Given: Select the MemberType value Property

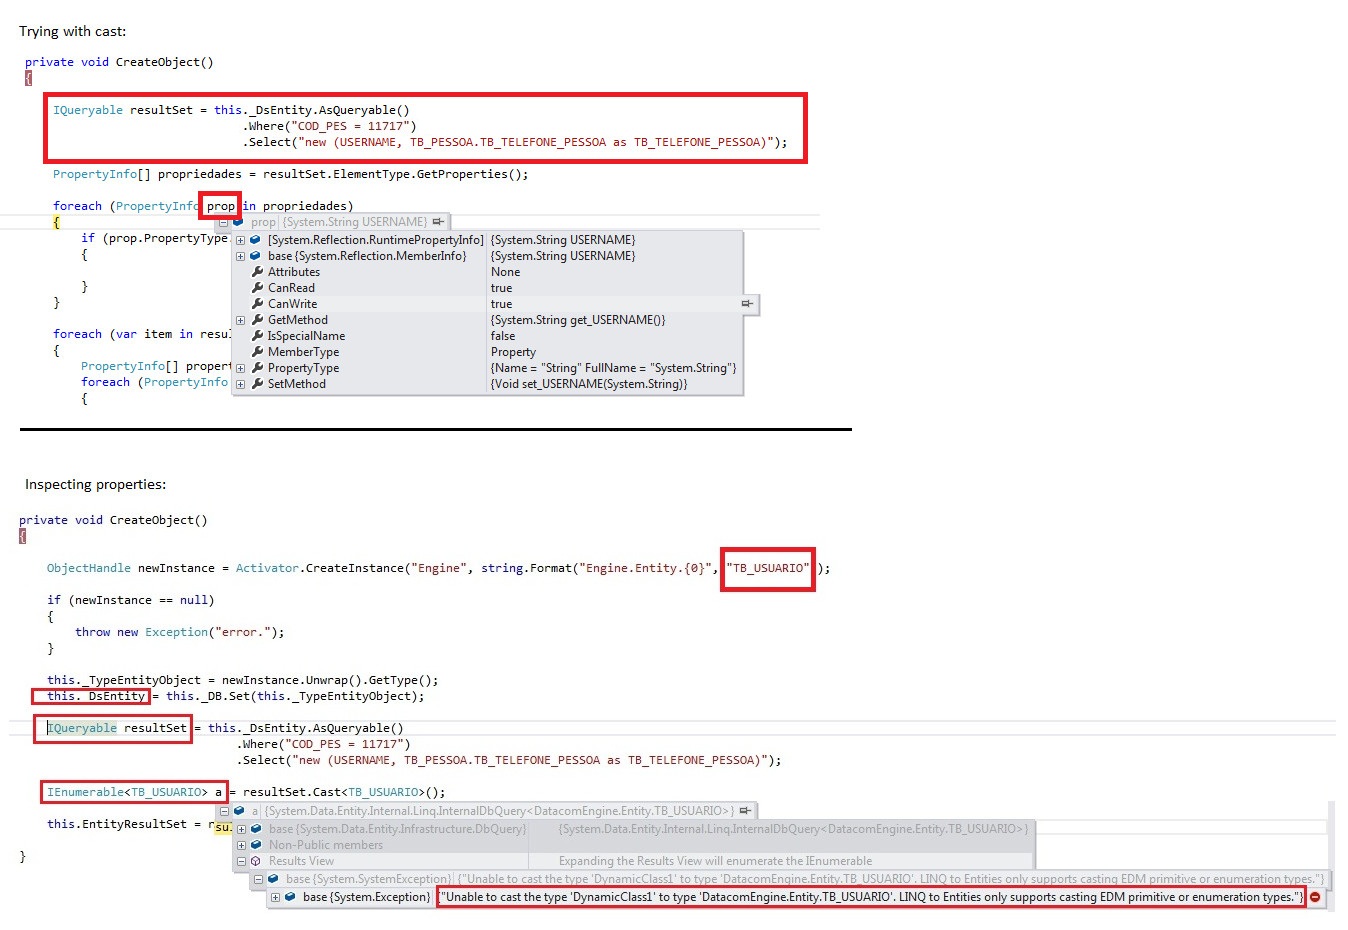Looking at the screenshot, I should coord(513,352).
